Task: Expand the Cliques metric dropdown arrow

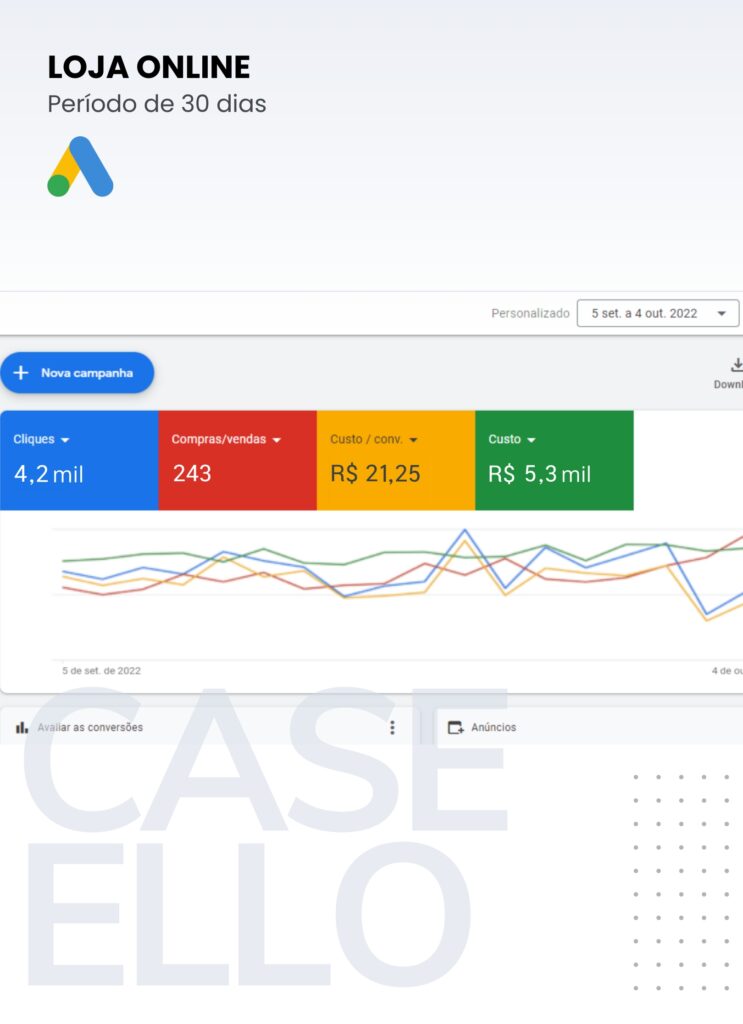Action: pos(65,440)
